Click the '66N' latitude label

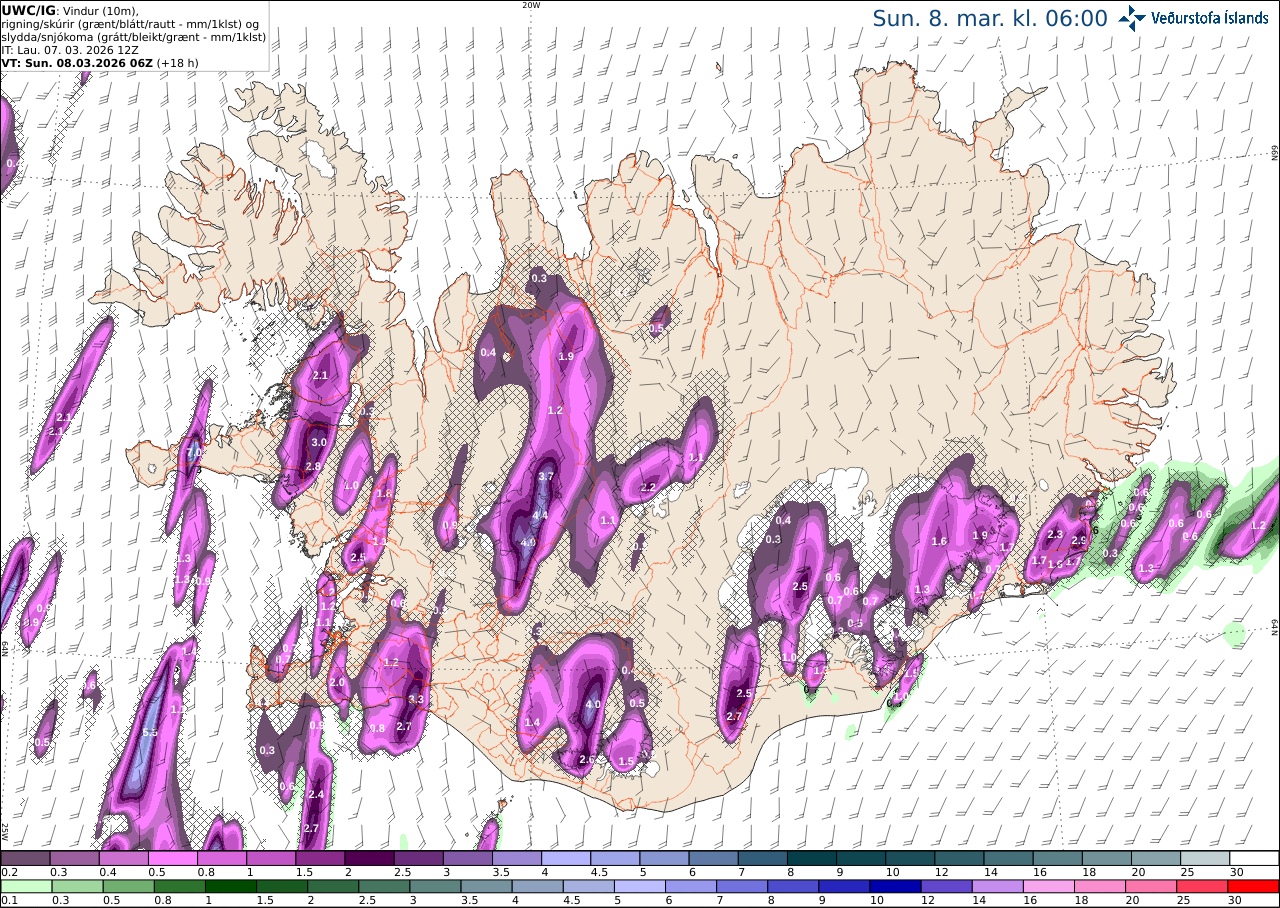point(1275,152)
